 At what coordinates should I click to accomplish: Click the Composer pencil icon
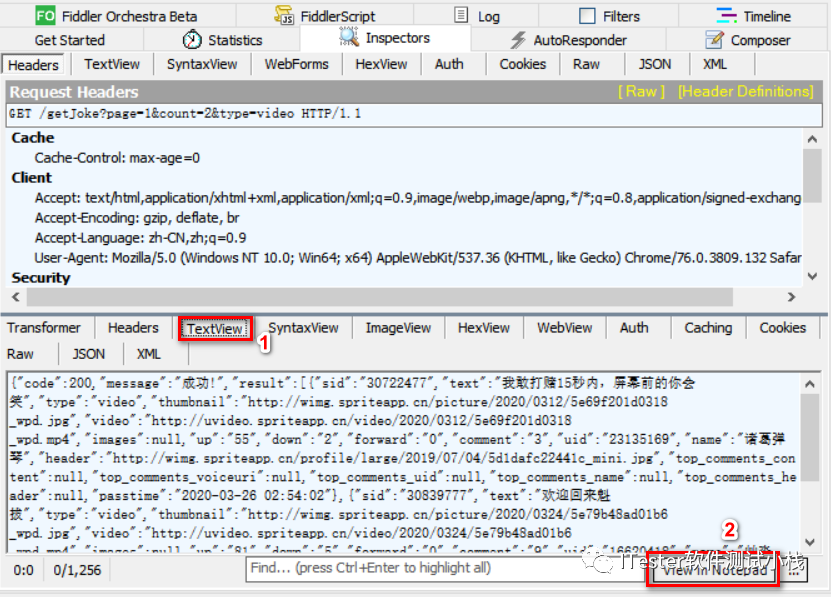pyautogui.click(x=714, y=39)
